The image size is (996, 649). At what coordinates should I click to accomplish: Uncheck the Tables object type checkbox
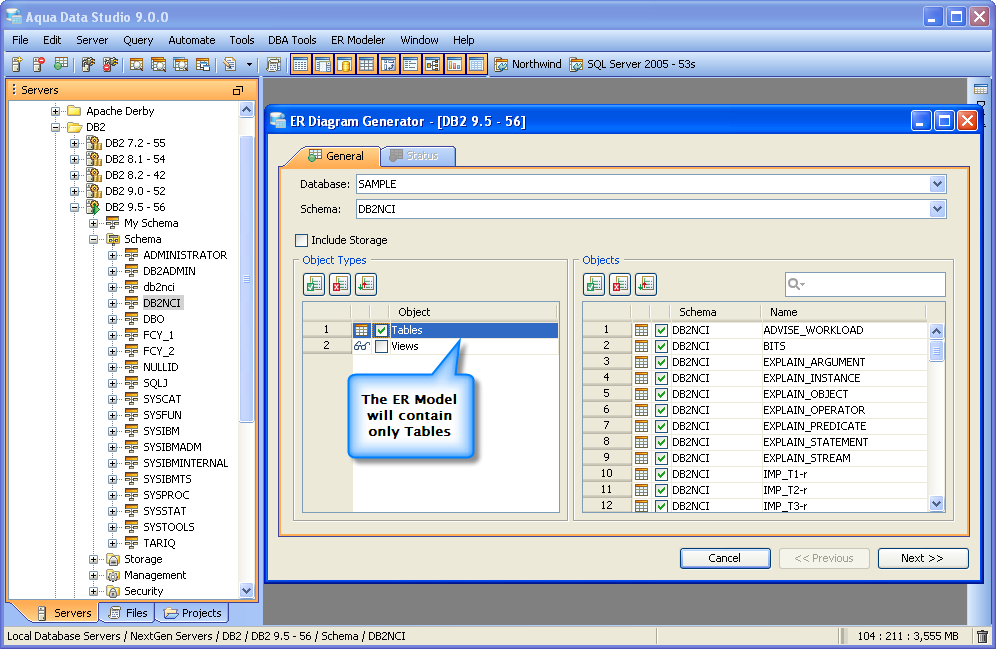click(381, 330)
